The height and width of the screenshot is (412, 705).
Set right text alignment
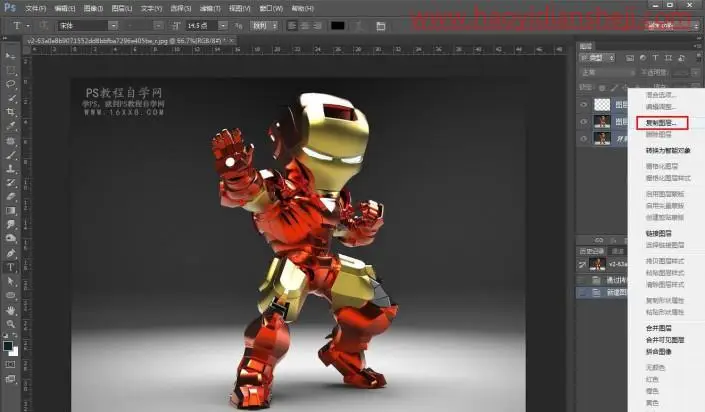click(x=317, y=26)
